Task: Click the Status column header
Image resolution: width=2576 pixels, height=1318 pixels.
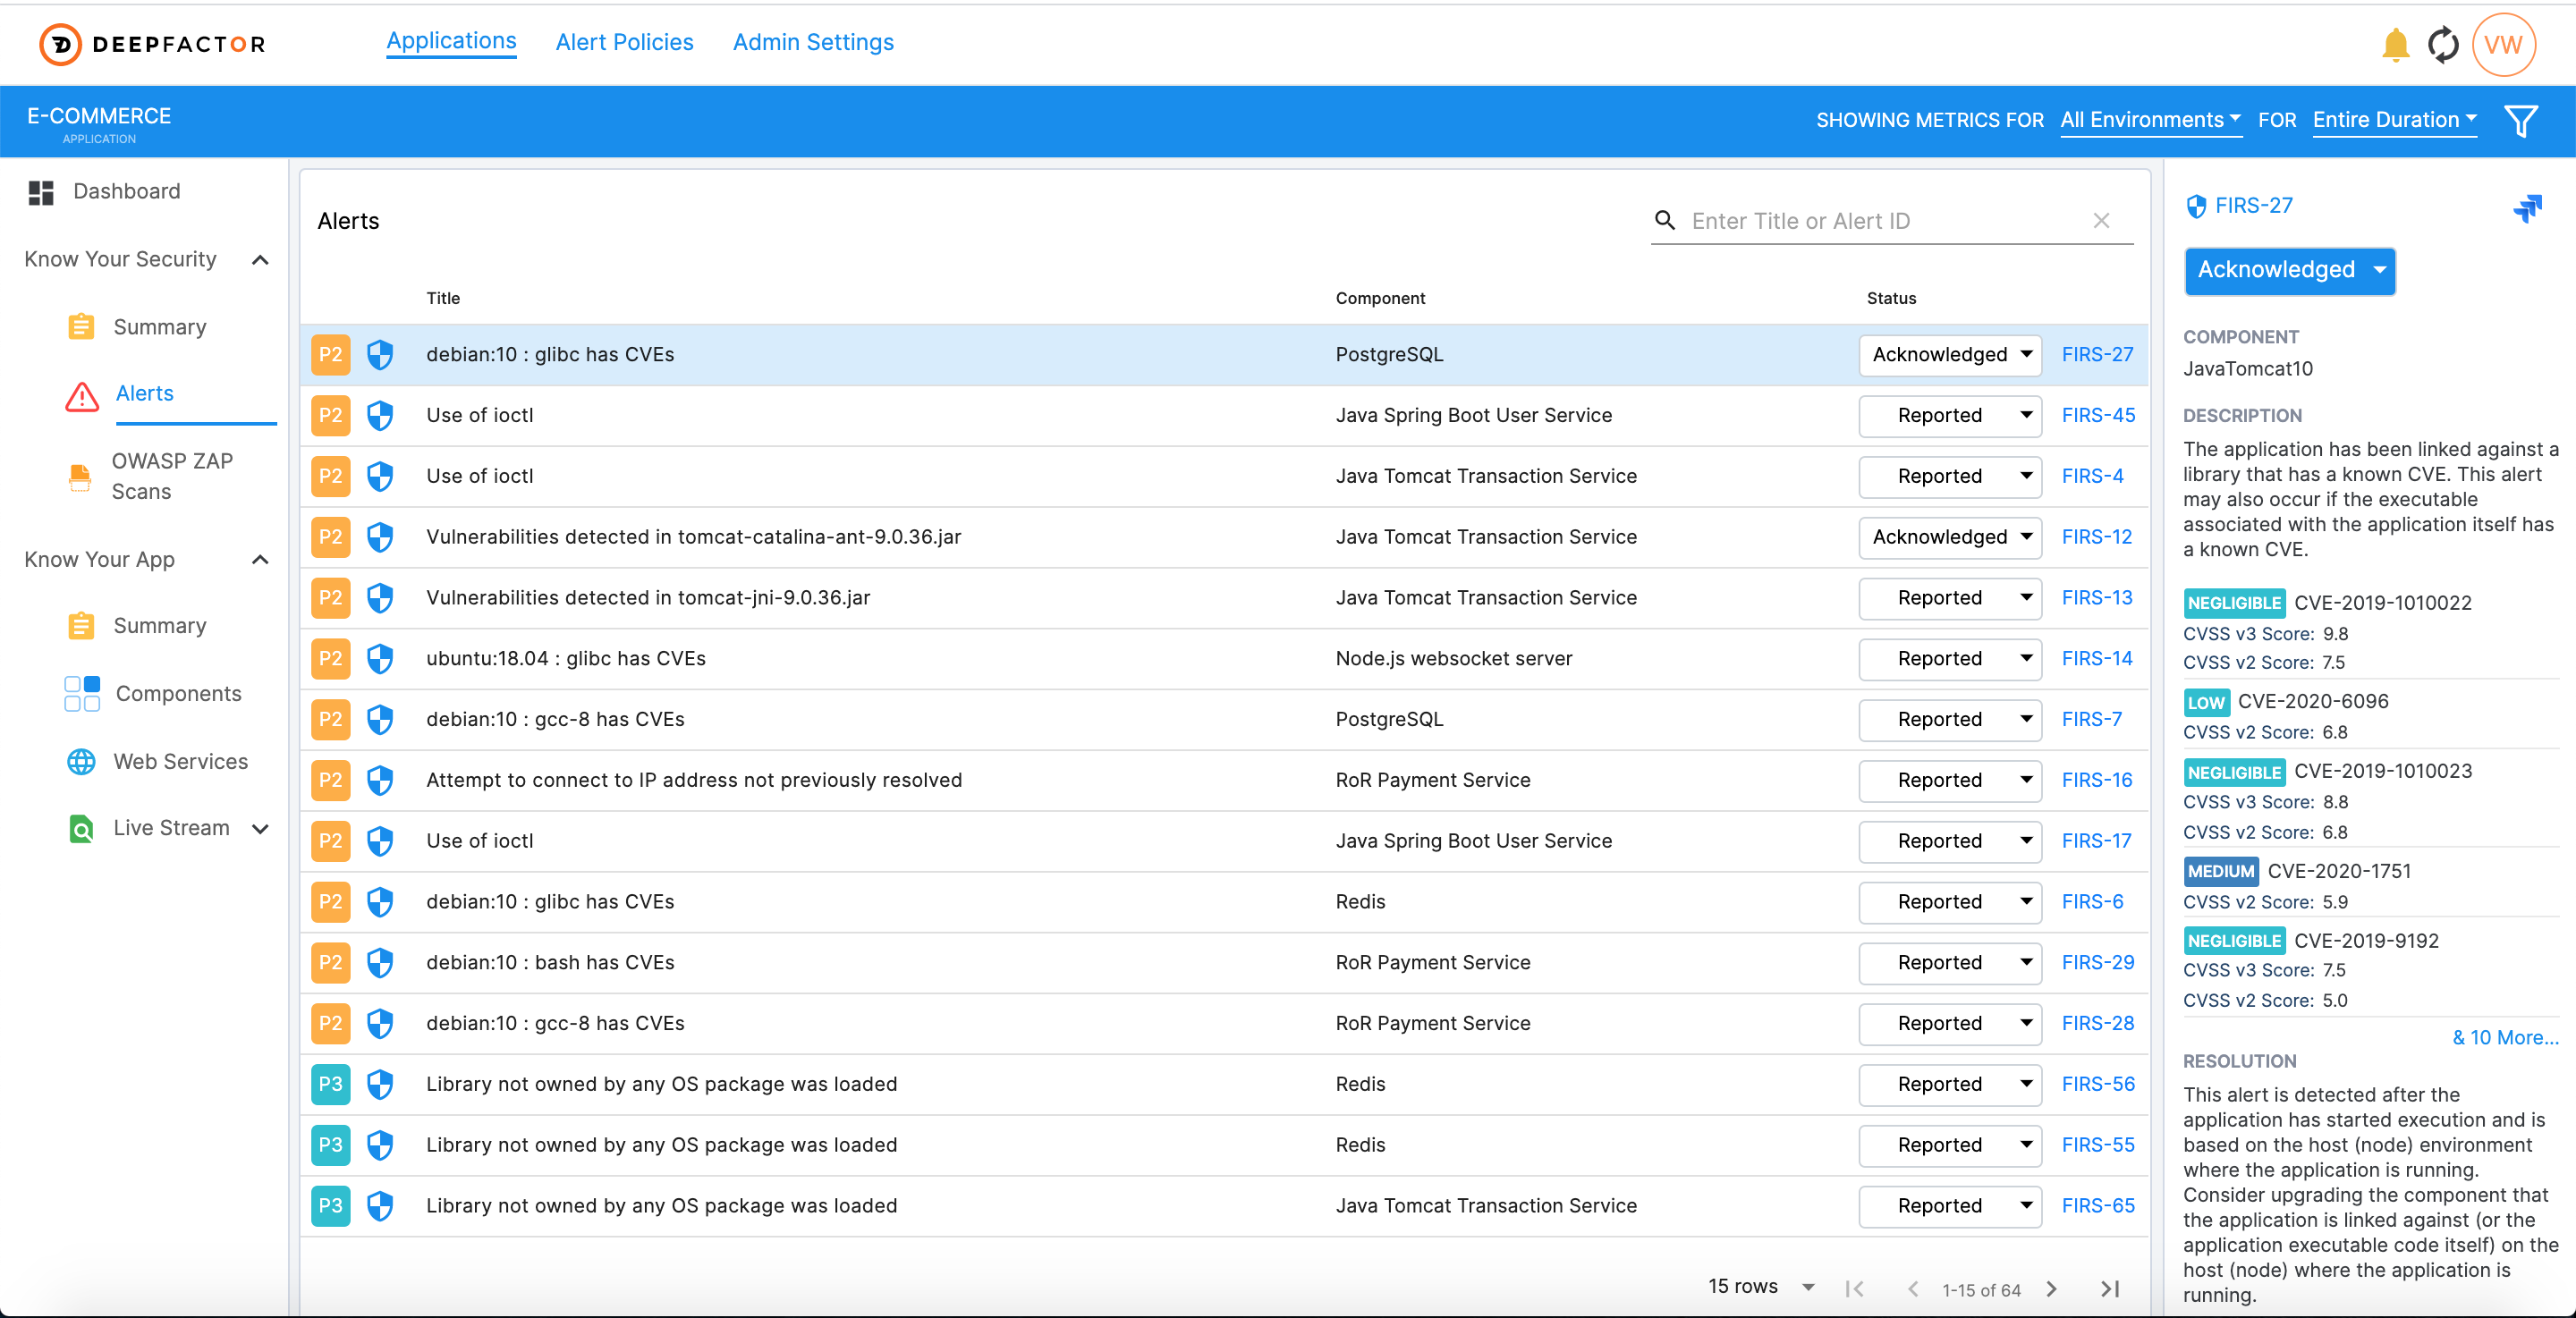Action: coord(1891,298)
